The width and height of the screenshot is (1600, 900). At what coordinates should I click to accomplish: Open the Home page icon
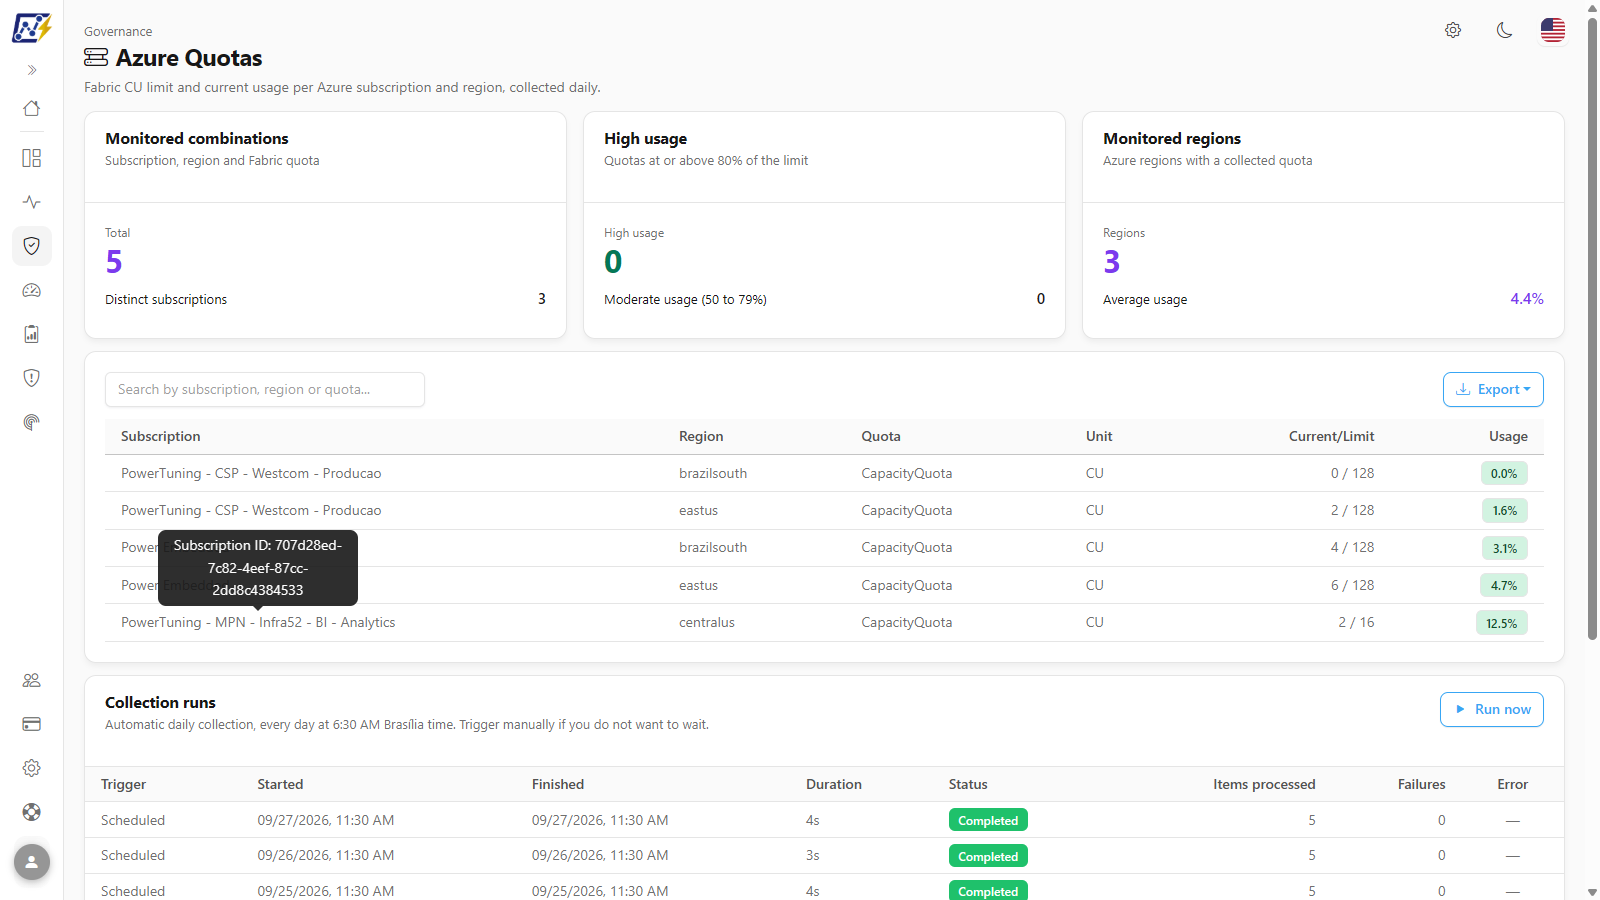[32, 108]
